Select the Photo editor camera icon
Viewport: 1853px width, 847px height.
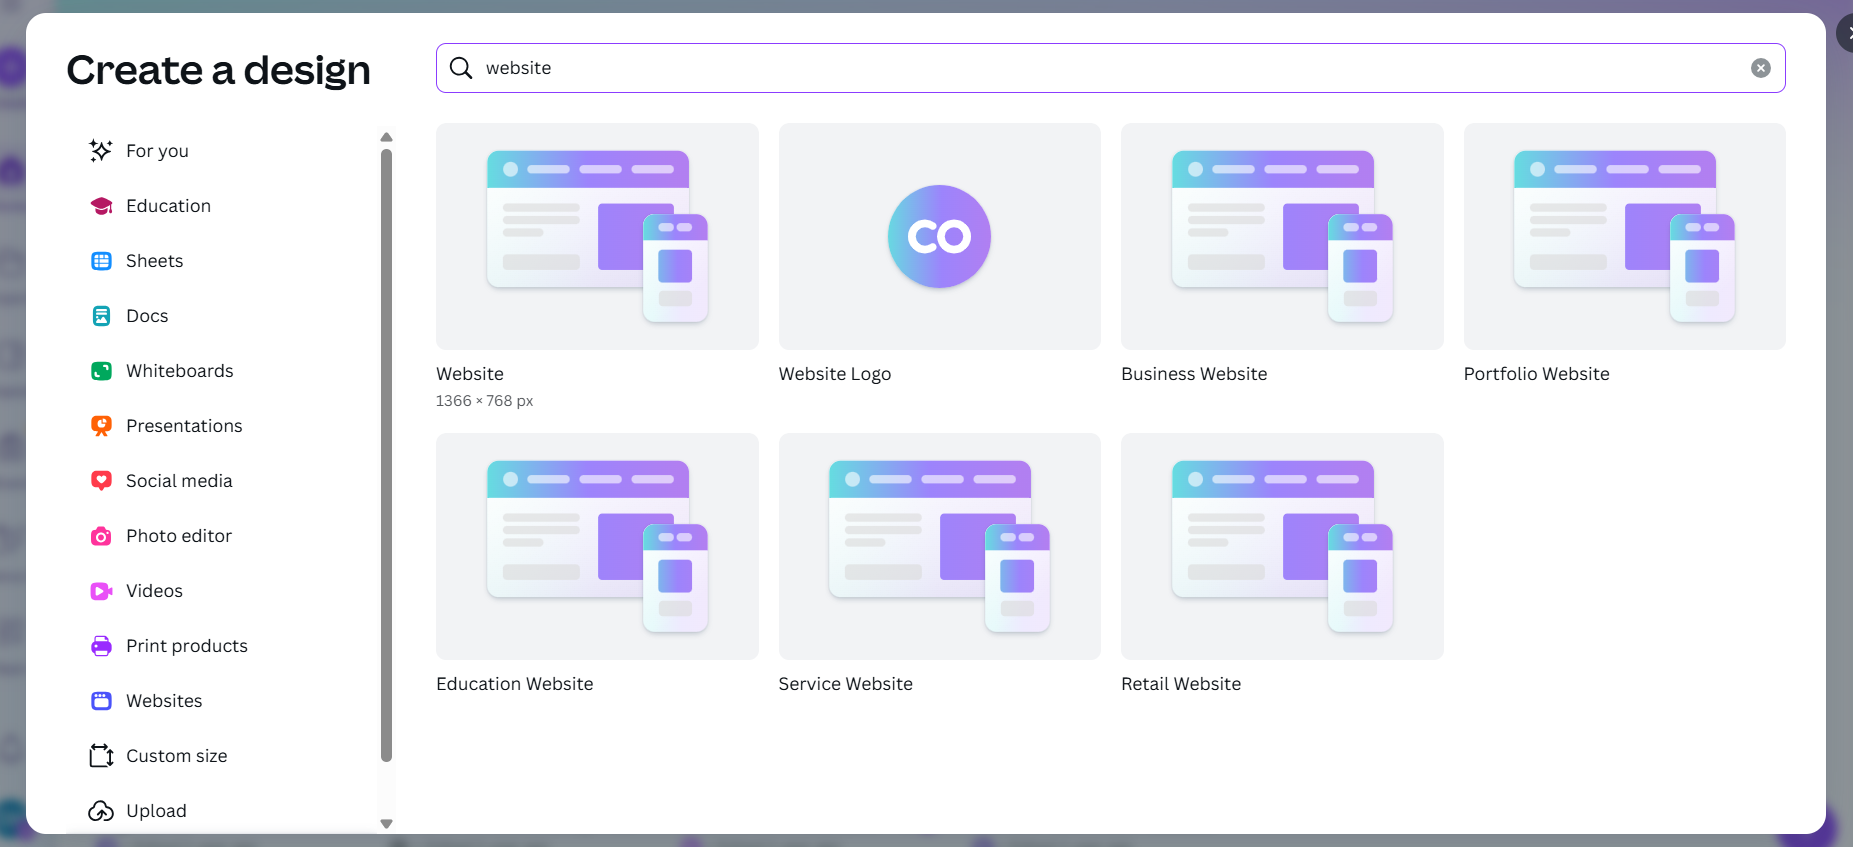[x=101, y=536]
